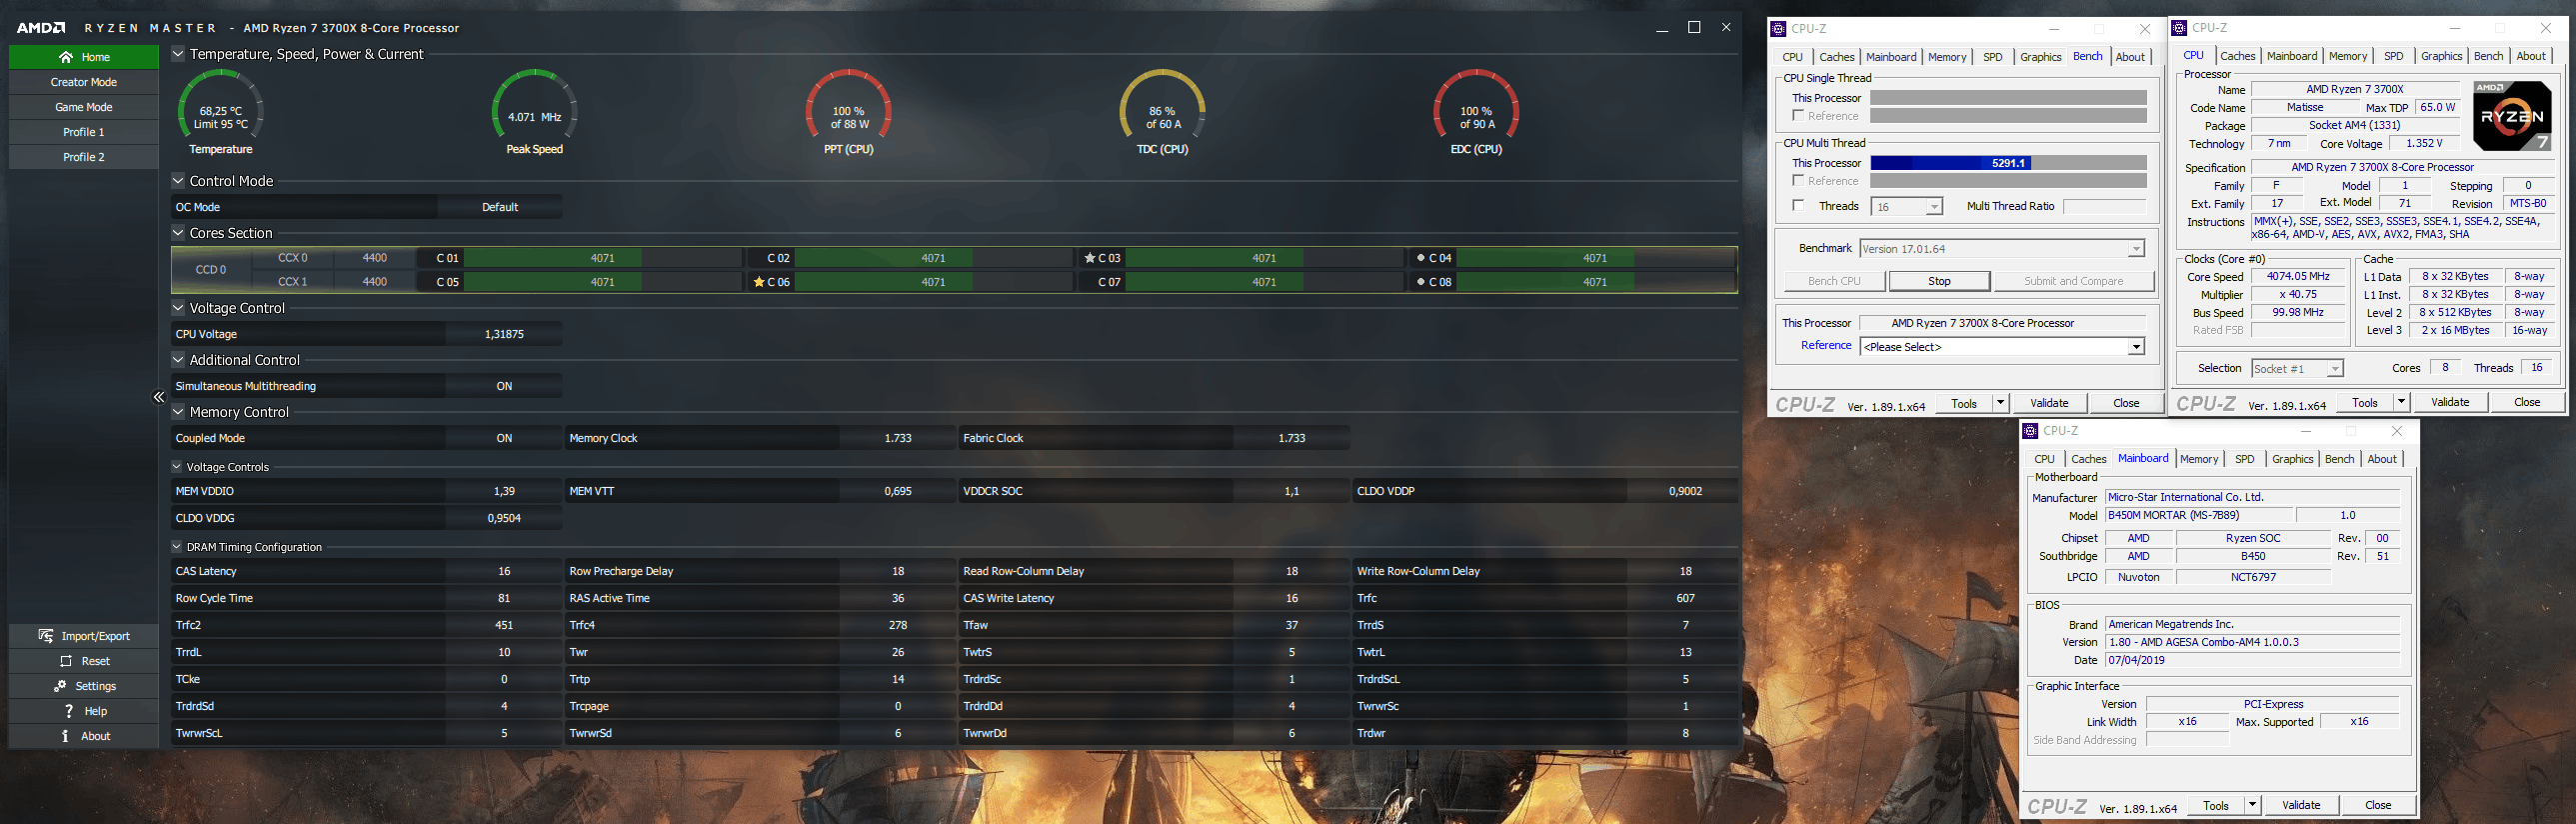Click the star icon on core C 03

tap(1090, 258)
